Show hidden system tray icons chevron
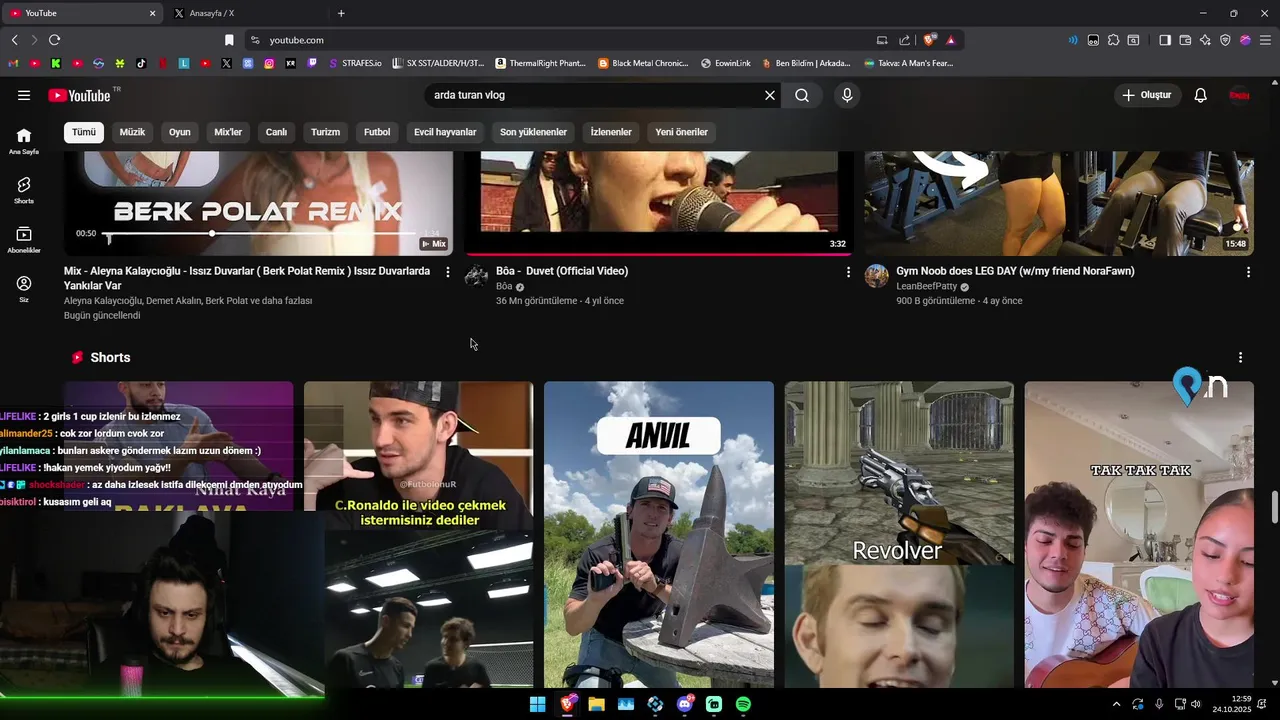 coord(1116,704)
